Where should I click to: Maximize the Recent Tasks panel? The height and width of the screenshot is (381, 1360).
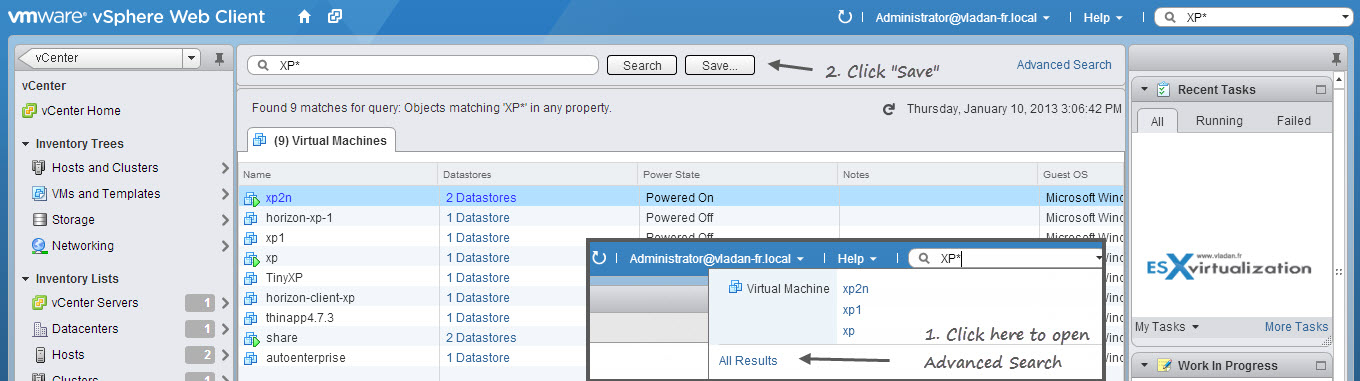pyautogui.click(x=1320, y=90)
